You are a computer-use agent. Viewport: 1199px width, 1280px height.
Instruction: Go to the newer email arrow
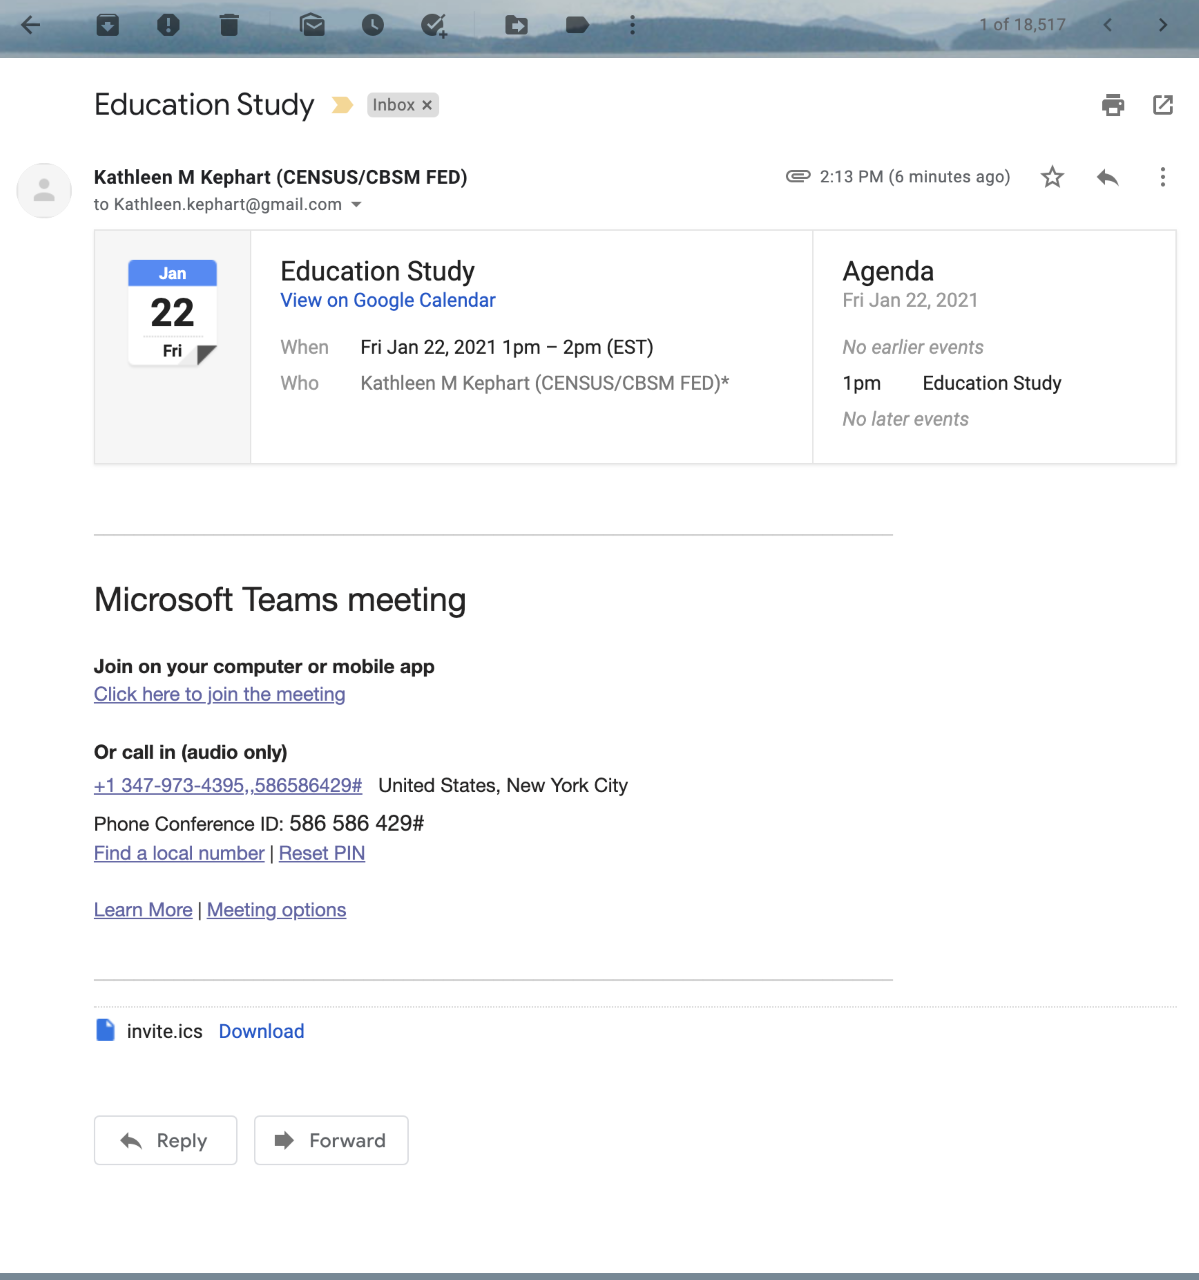[1107, 25]
